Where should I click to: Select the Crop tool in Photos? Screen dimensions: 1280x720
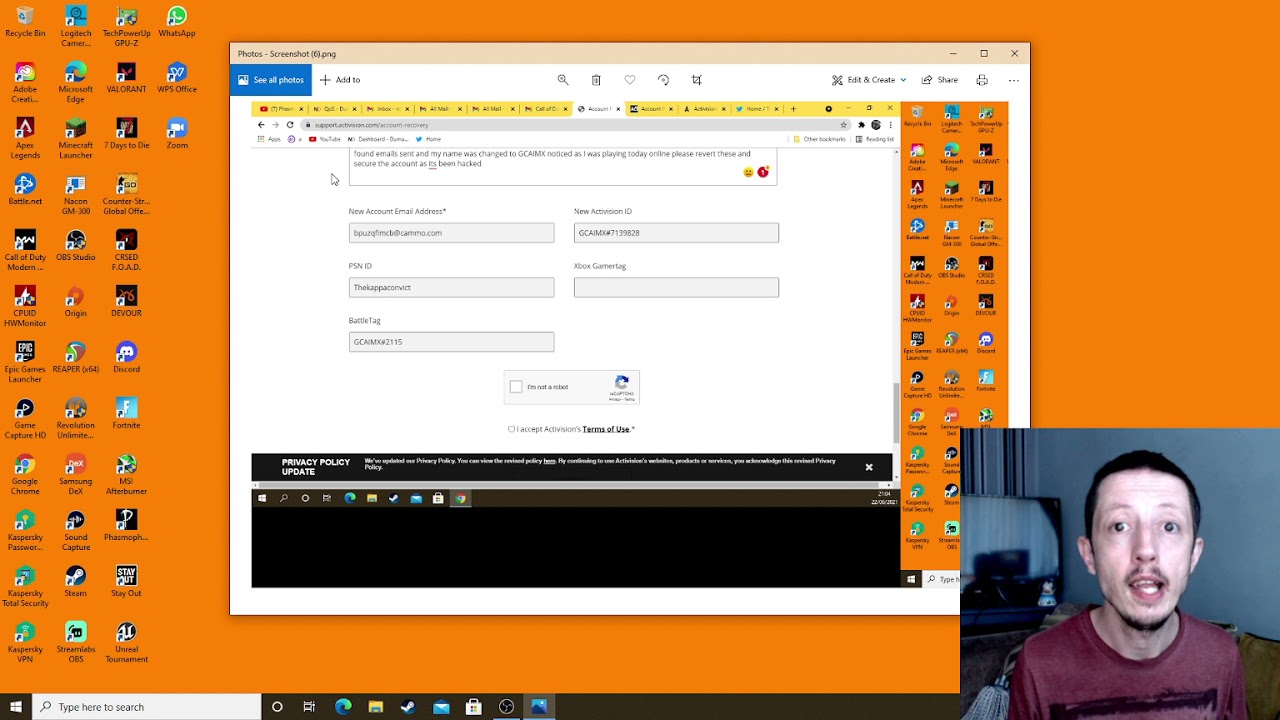[697, 80]
